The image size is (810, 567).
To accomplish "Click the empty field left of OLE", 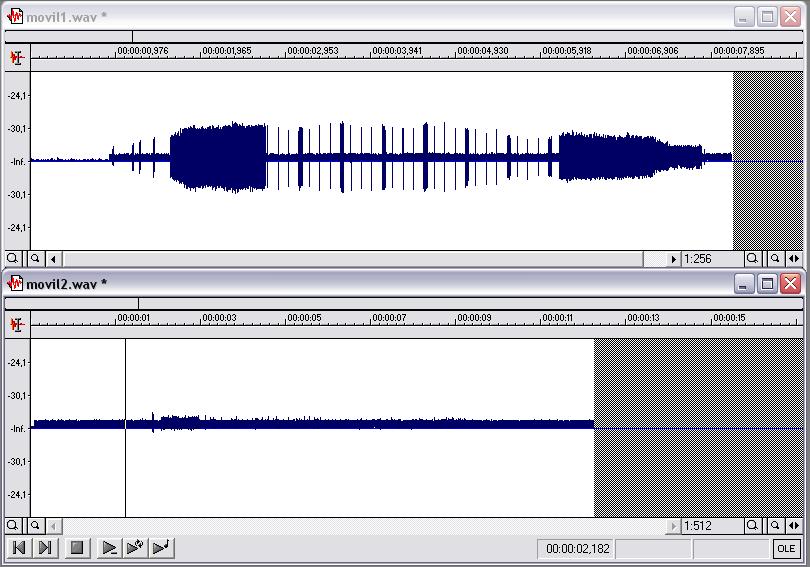I will [731, 548].
